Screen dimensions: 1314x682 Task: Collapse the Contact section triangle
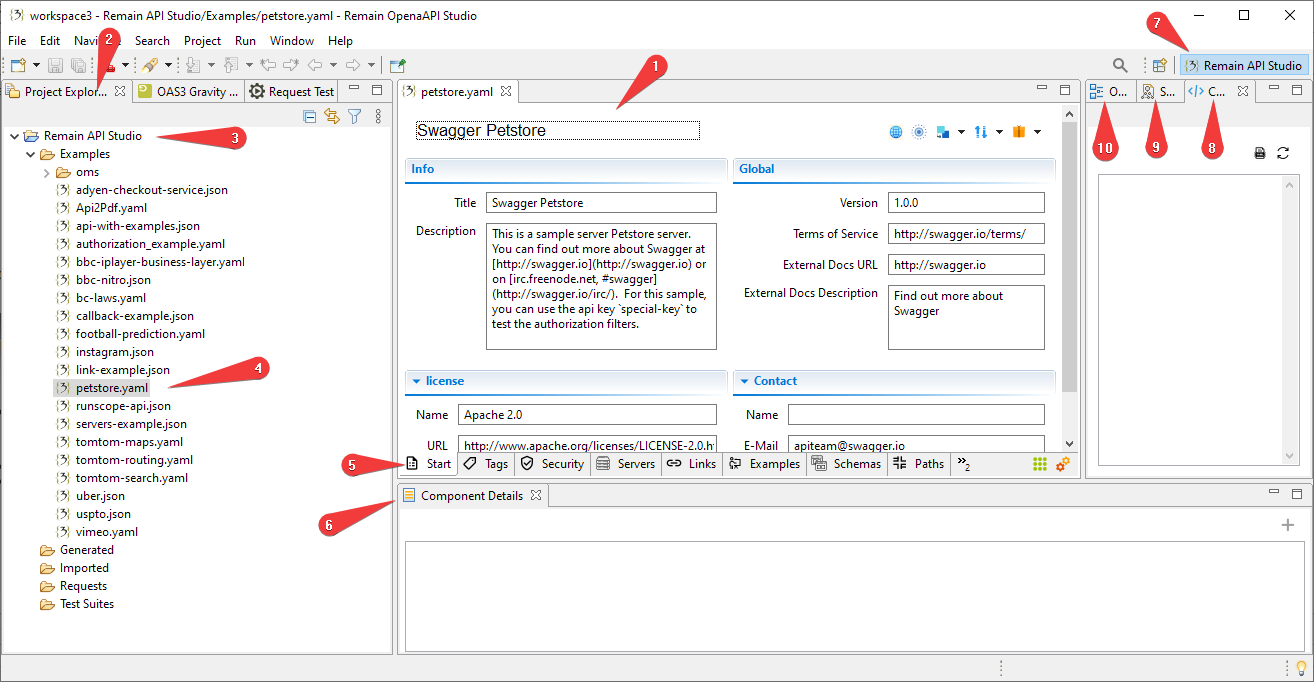pyautogui.click(x=744, y=381)
